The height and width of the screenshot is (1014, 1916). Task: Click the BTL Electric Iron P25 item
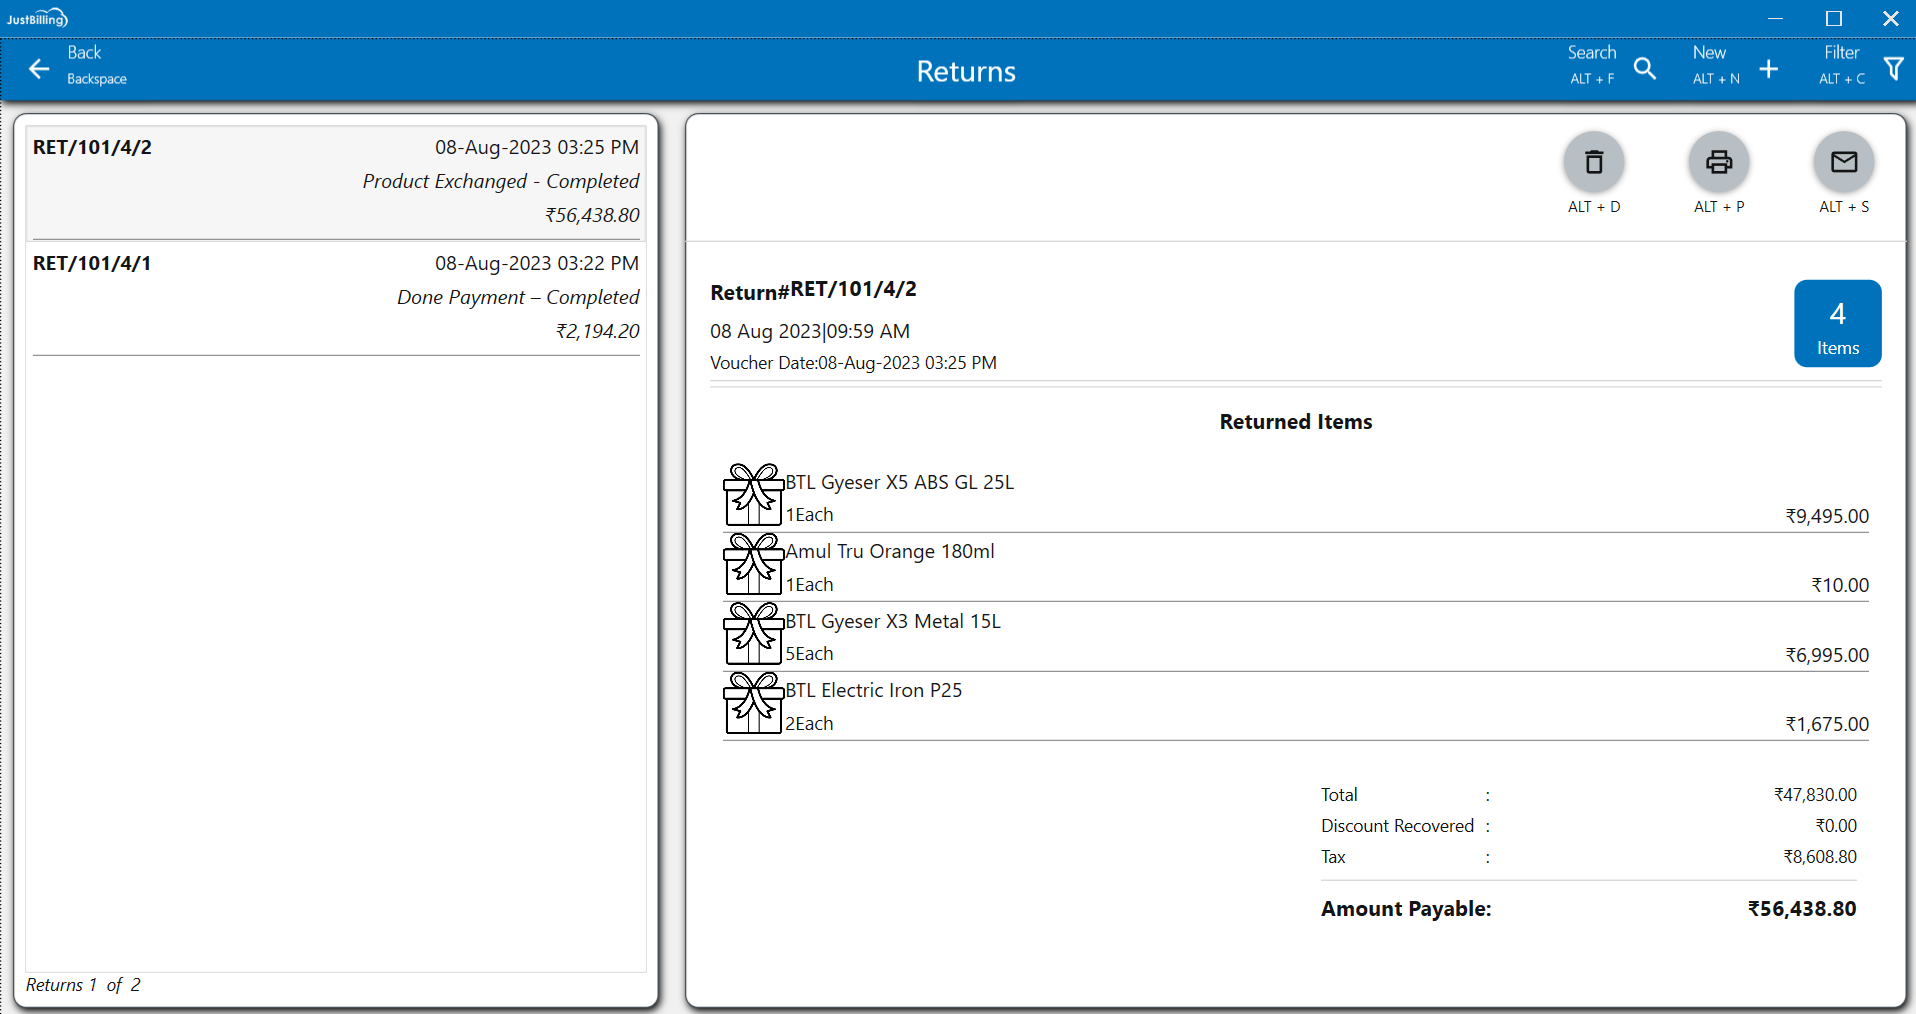873,690
